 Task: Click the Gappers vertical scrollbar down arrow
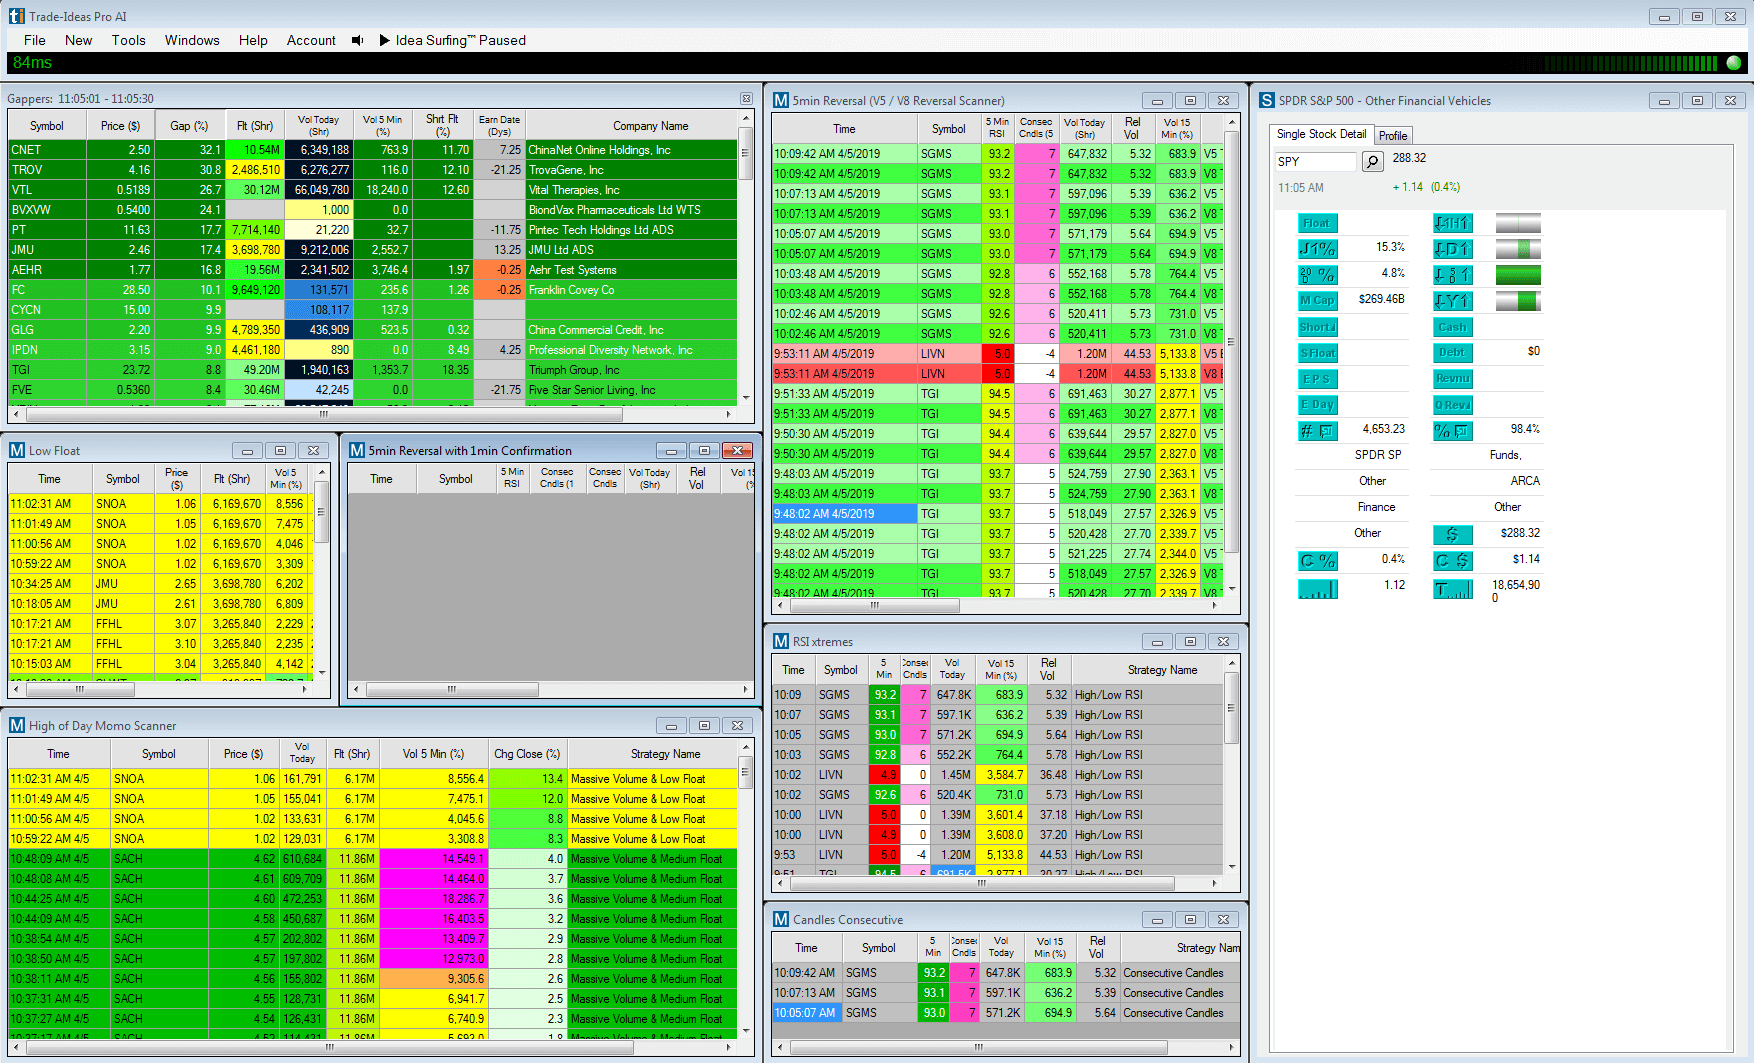click(745, 398)
